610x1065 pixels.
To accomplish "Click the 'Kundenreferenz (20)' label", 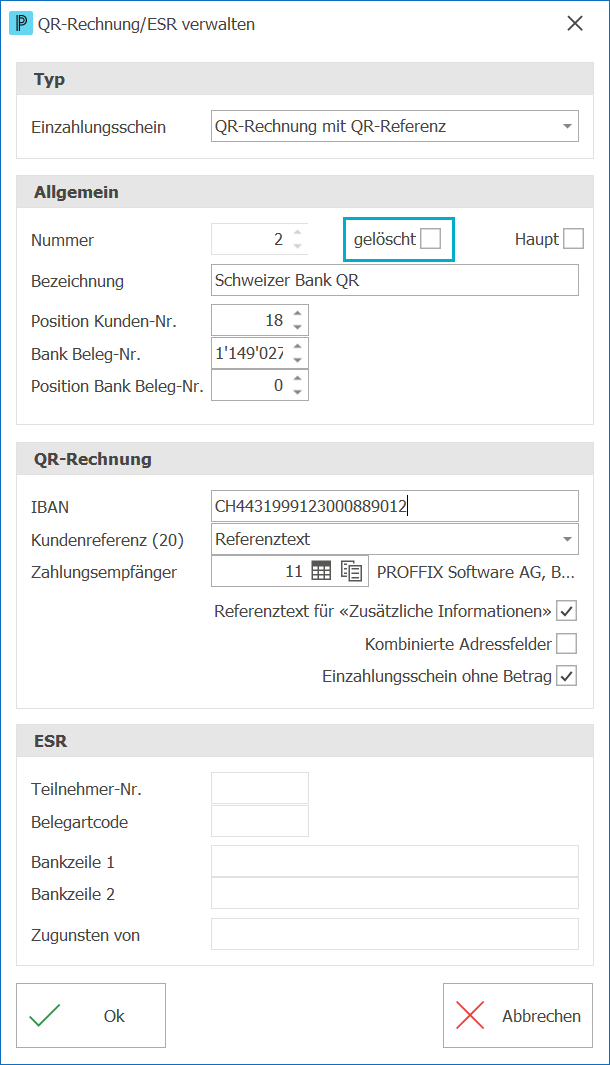I will pos(107,540).
